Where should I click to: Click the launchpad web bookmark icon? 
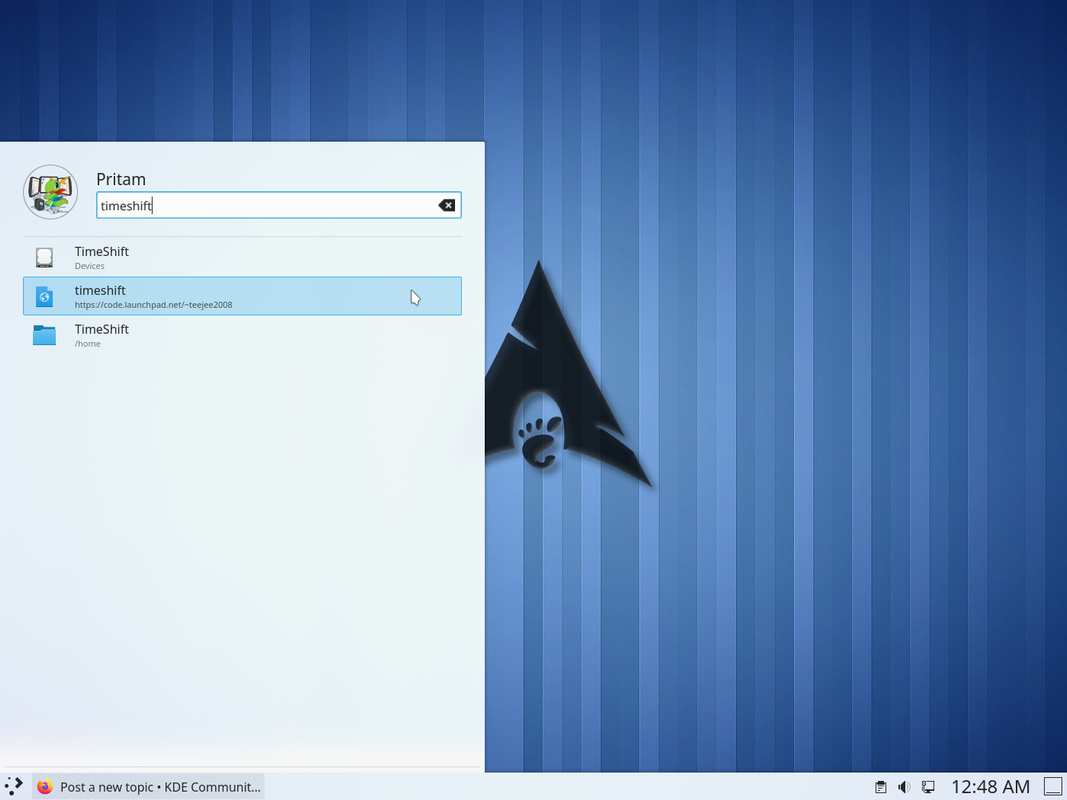coord(44,297)
